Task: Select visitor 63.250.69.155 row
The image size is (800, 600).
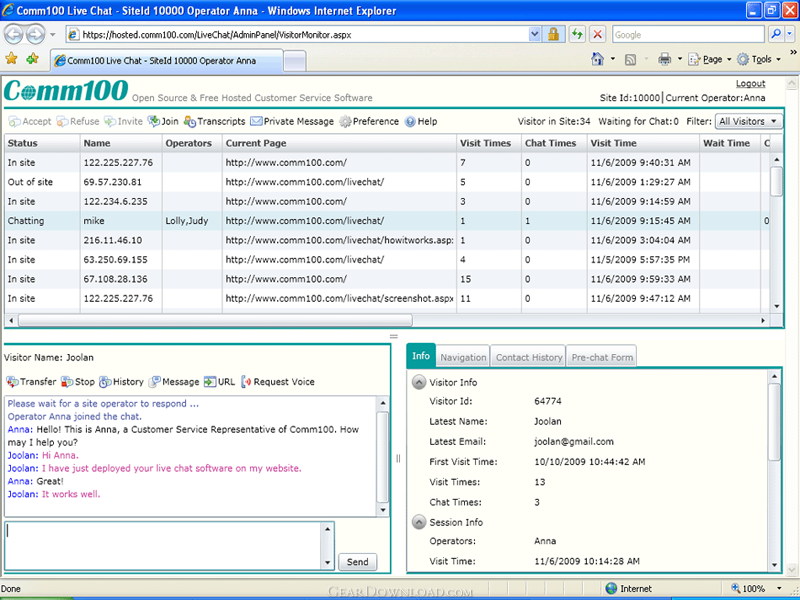Action: click(x=387, y=260)
